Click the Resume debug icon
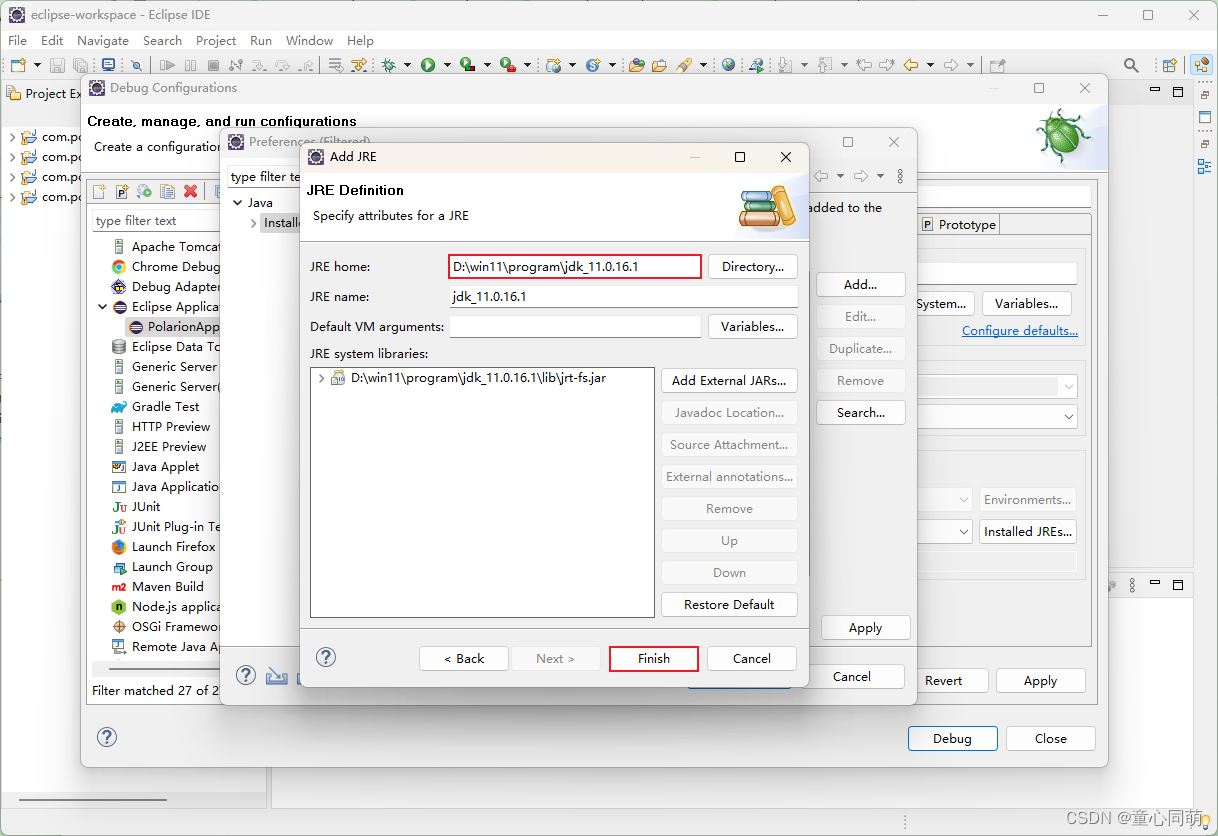This screenshot has width=1218, height=836. 167,65
